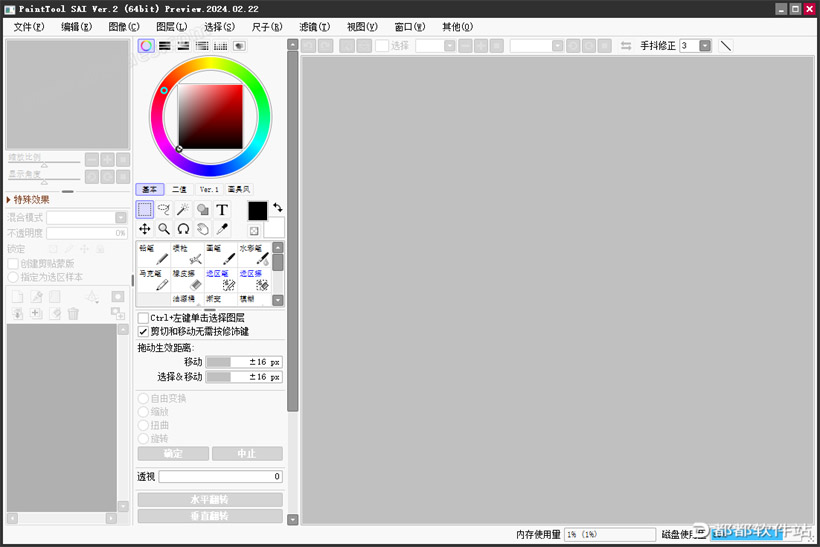Image resolution: width=820 pixels, height=547 pixels.
Task: Select the magic wand tool
Action: [x=183, y=210]
